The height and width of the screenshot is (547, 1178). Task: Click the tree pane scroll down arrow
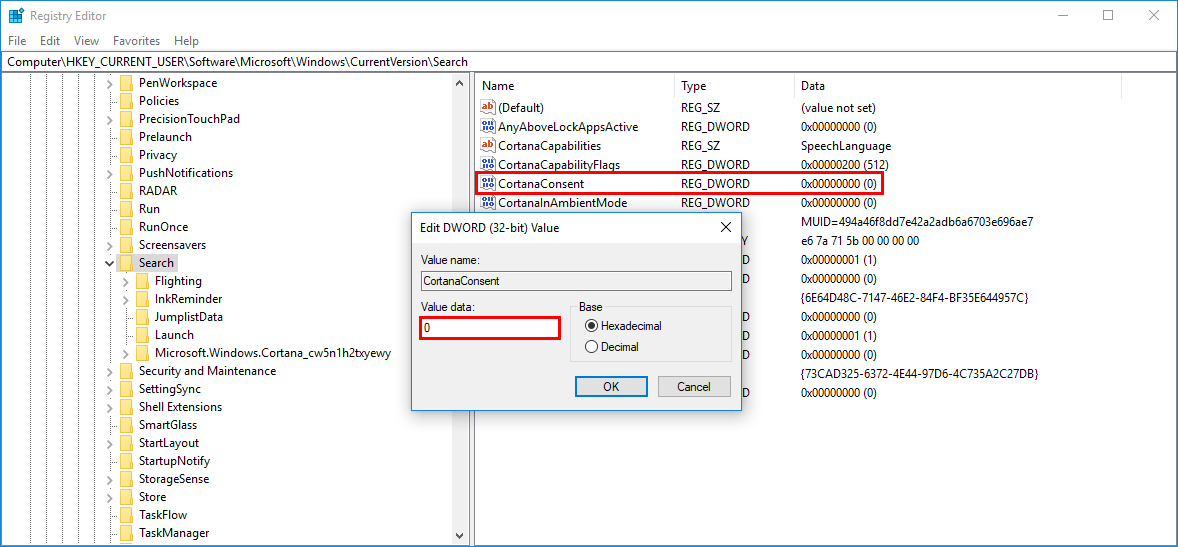[460, 536]
